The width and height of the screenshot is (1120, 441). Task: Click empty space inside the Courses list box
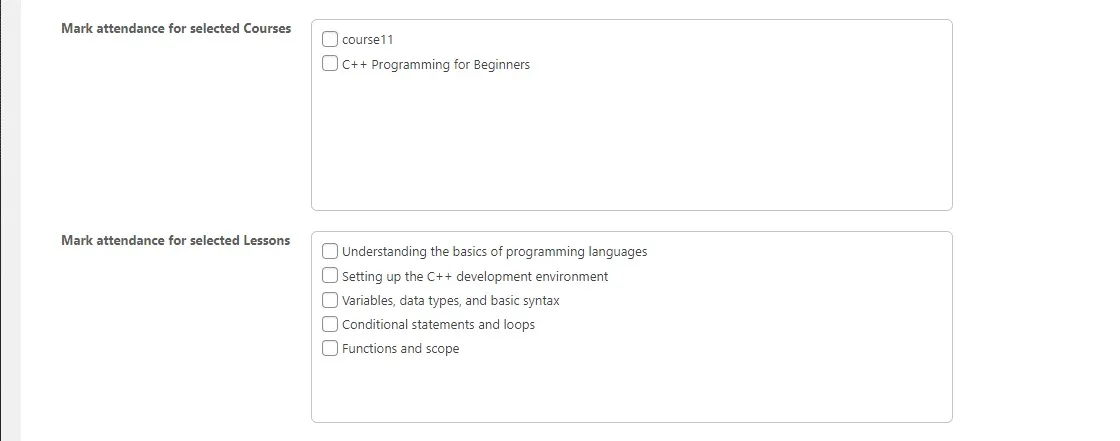tap(630, 150)
